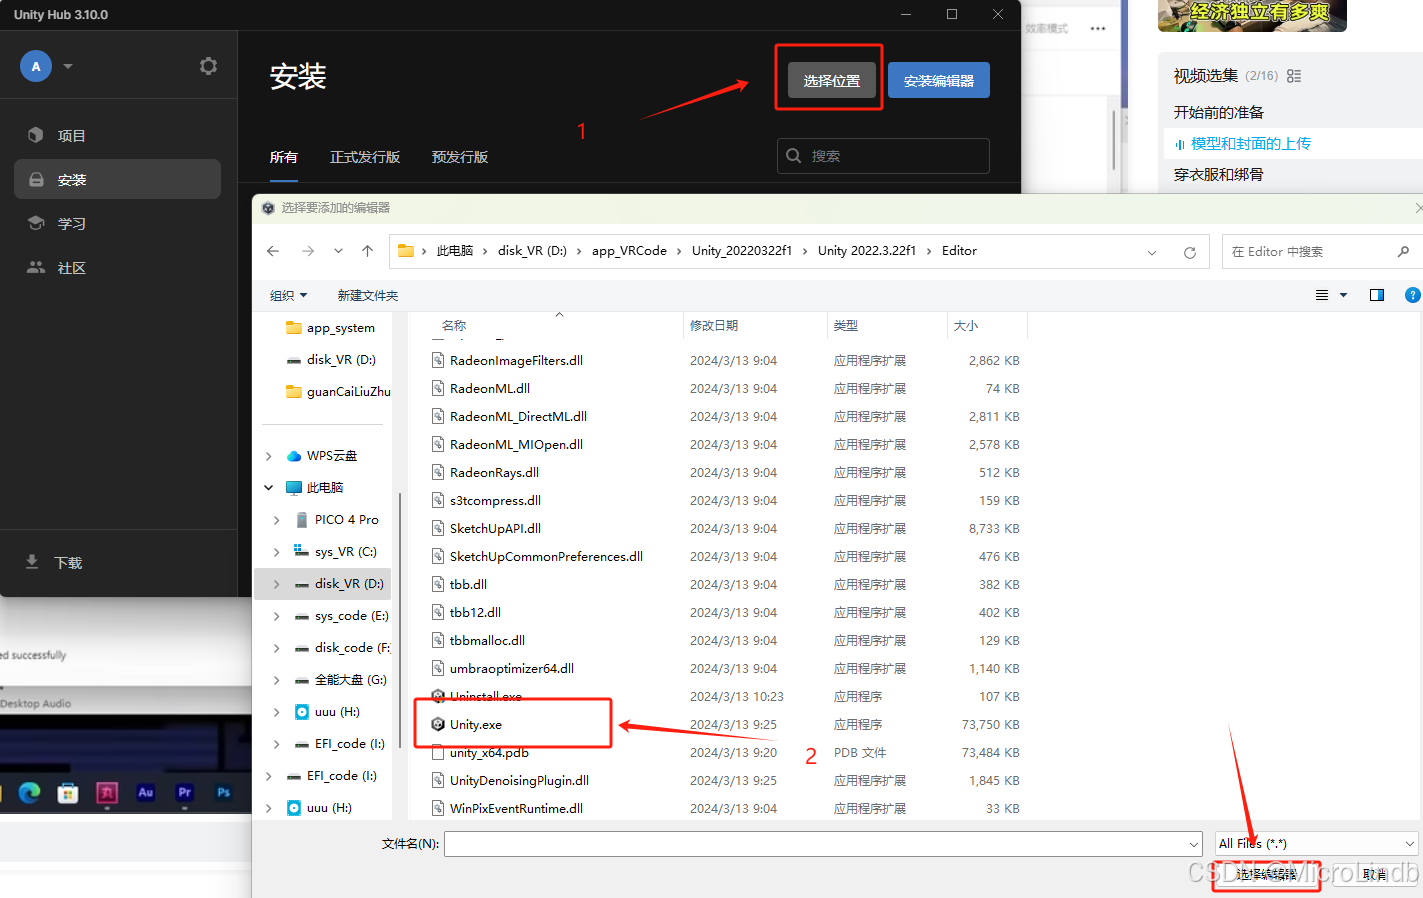Select unity_x64.pdb file
1423x898 pixels.
click(489, 752)
